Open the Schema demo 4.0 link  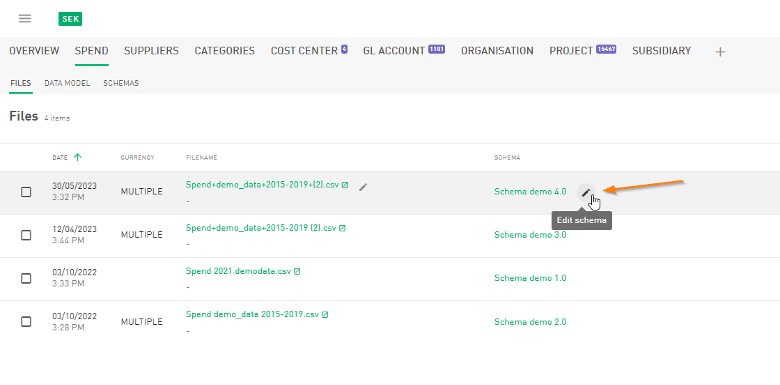(x=530, y=192)
